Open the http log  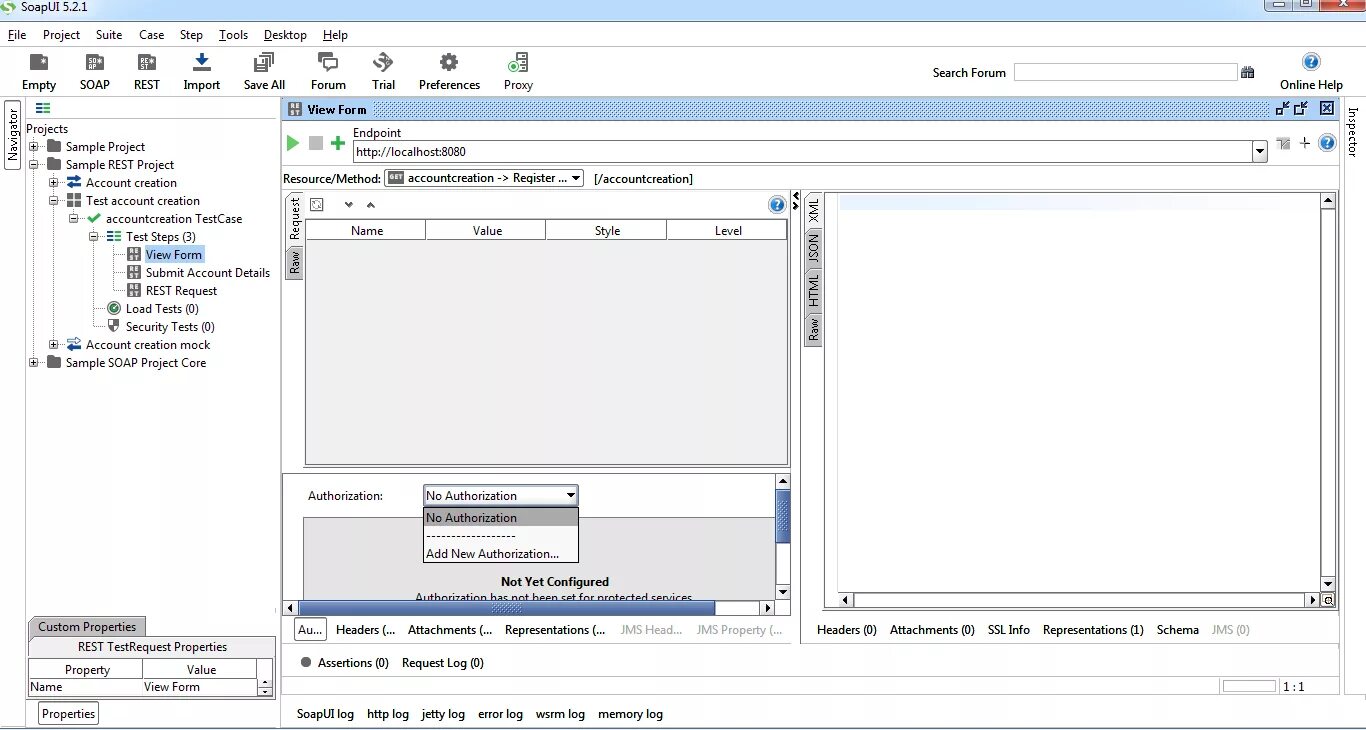(388, 714)
